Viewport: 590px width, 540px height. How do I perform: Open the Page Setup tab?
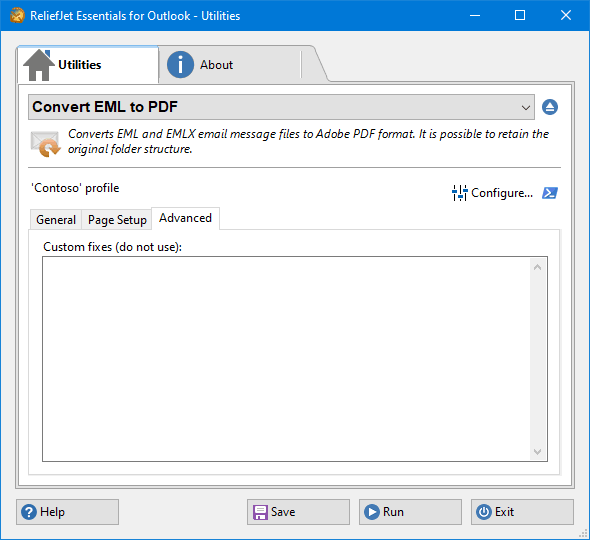(x=117, y=219)
